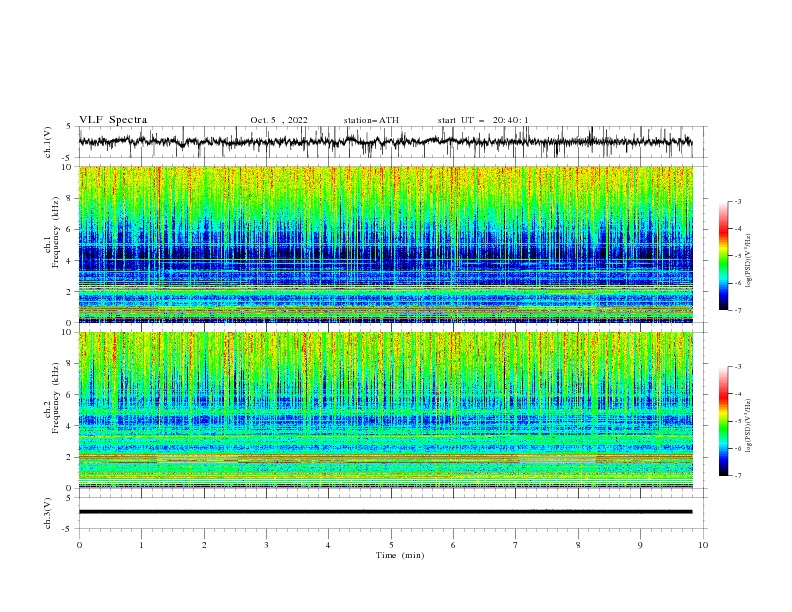This screenshot has width=792, height=612.
Task: Click the time axis tick label '7'
Action: click(x=516, y=545)
